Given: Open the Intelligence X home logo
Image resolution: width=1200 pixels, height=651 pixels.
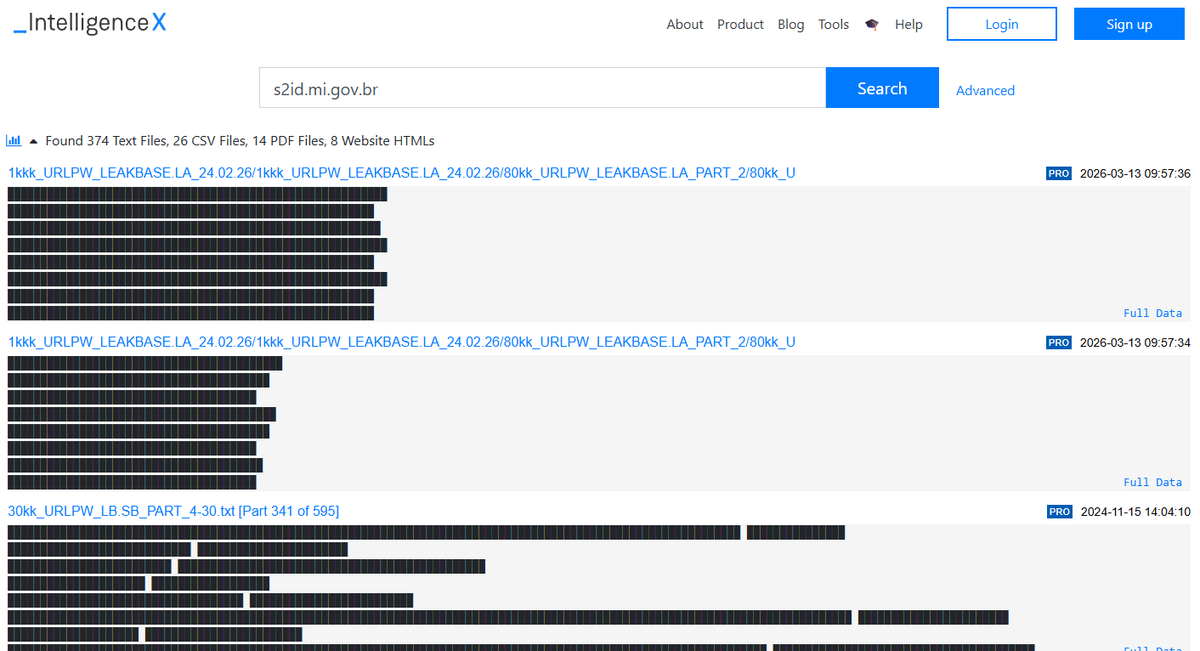Looking at the screenshot, I should (90, 23).
